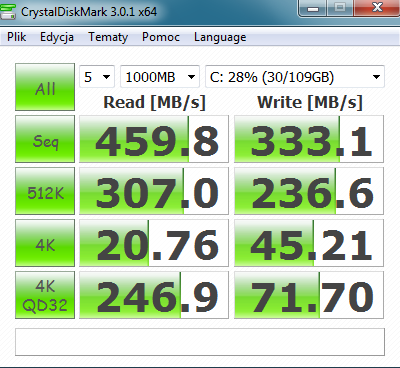Image resolution: width=400 pixels, height=368 pixels.
Task: Open the Tematy menu
Action: pos(108,37)
